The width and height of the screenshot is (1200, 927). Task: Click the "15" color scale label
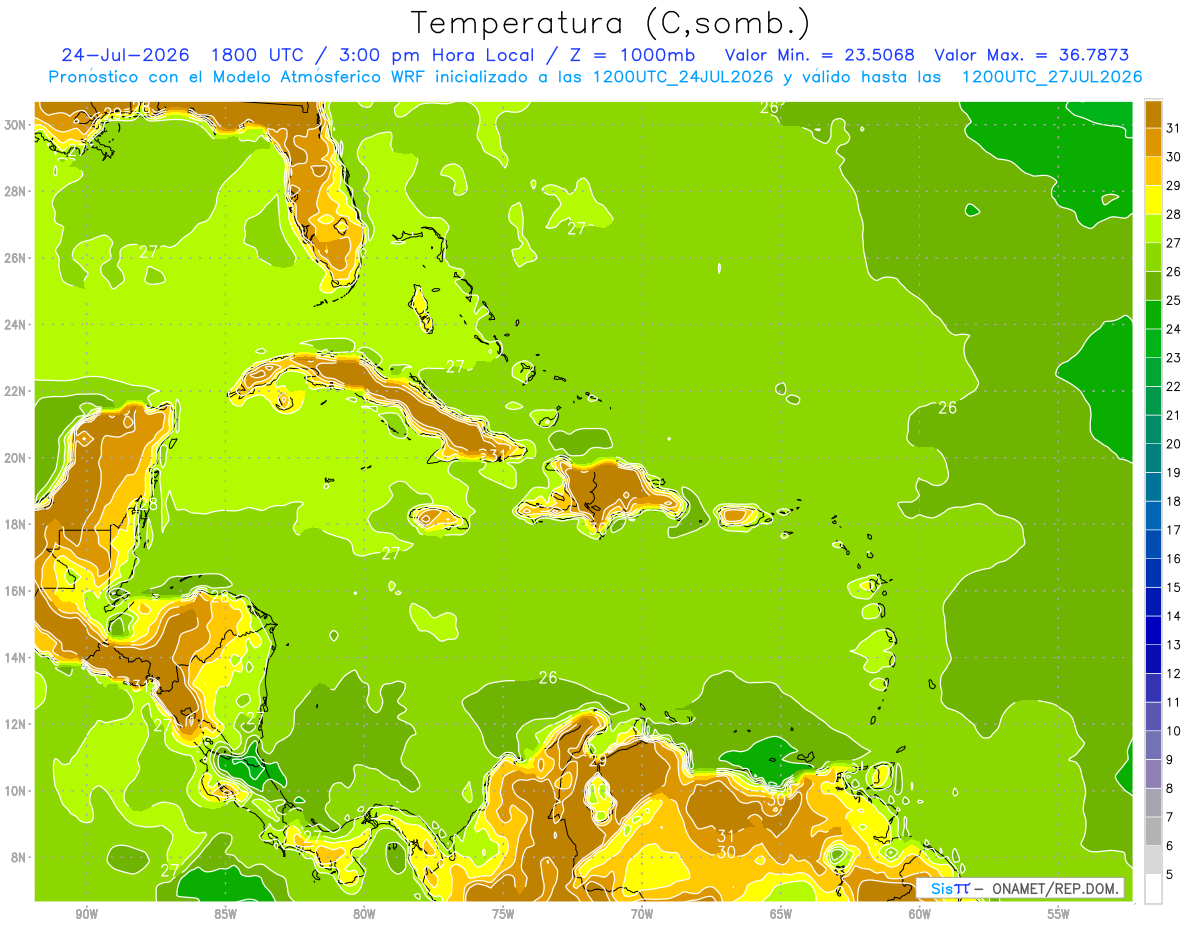[1174, 588]
